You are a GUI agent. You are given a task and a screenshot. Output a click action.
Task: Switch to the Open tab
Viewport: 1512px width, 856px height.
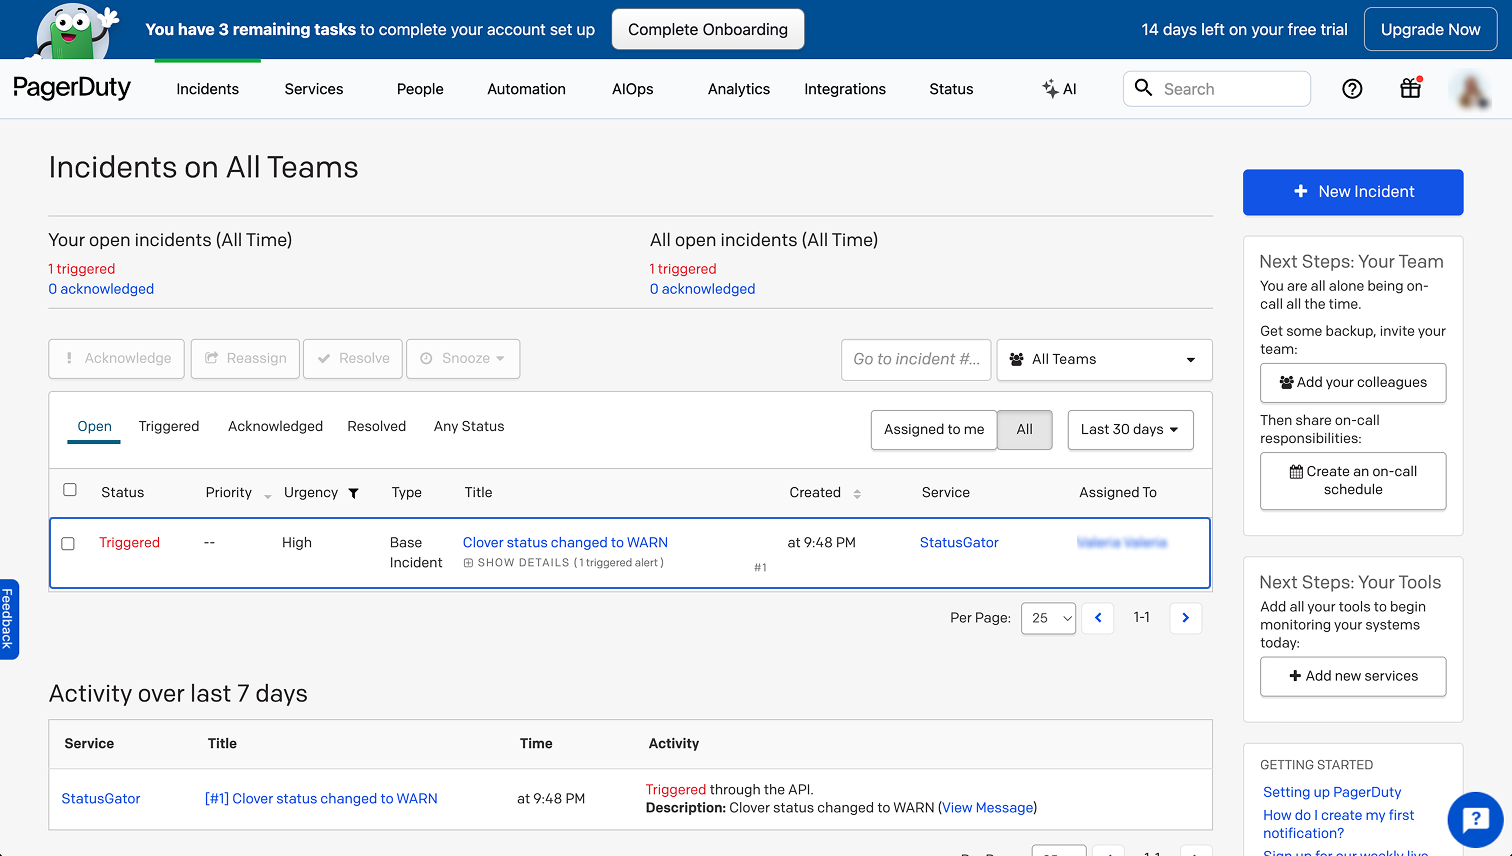(95, 427)
